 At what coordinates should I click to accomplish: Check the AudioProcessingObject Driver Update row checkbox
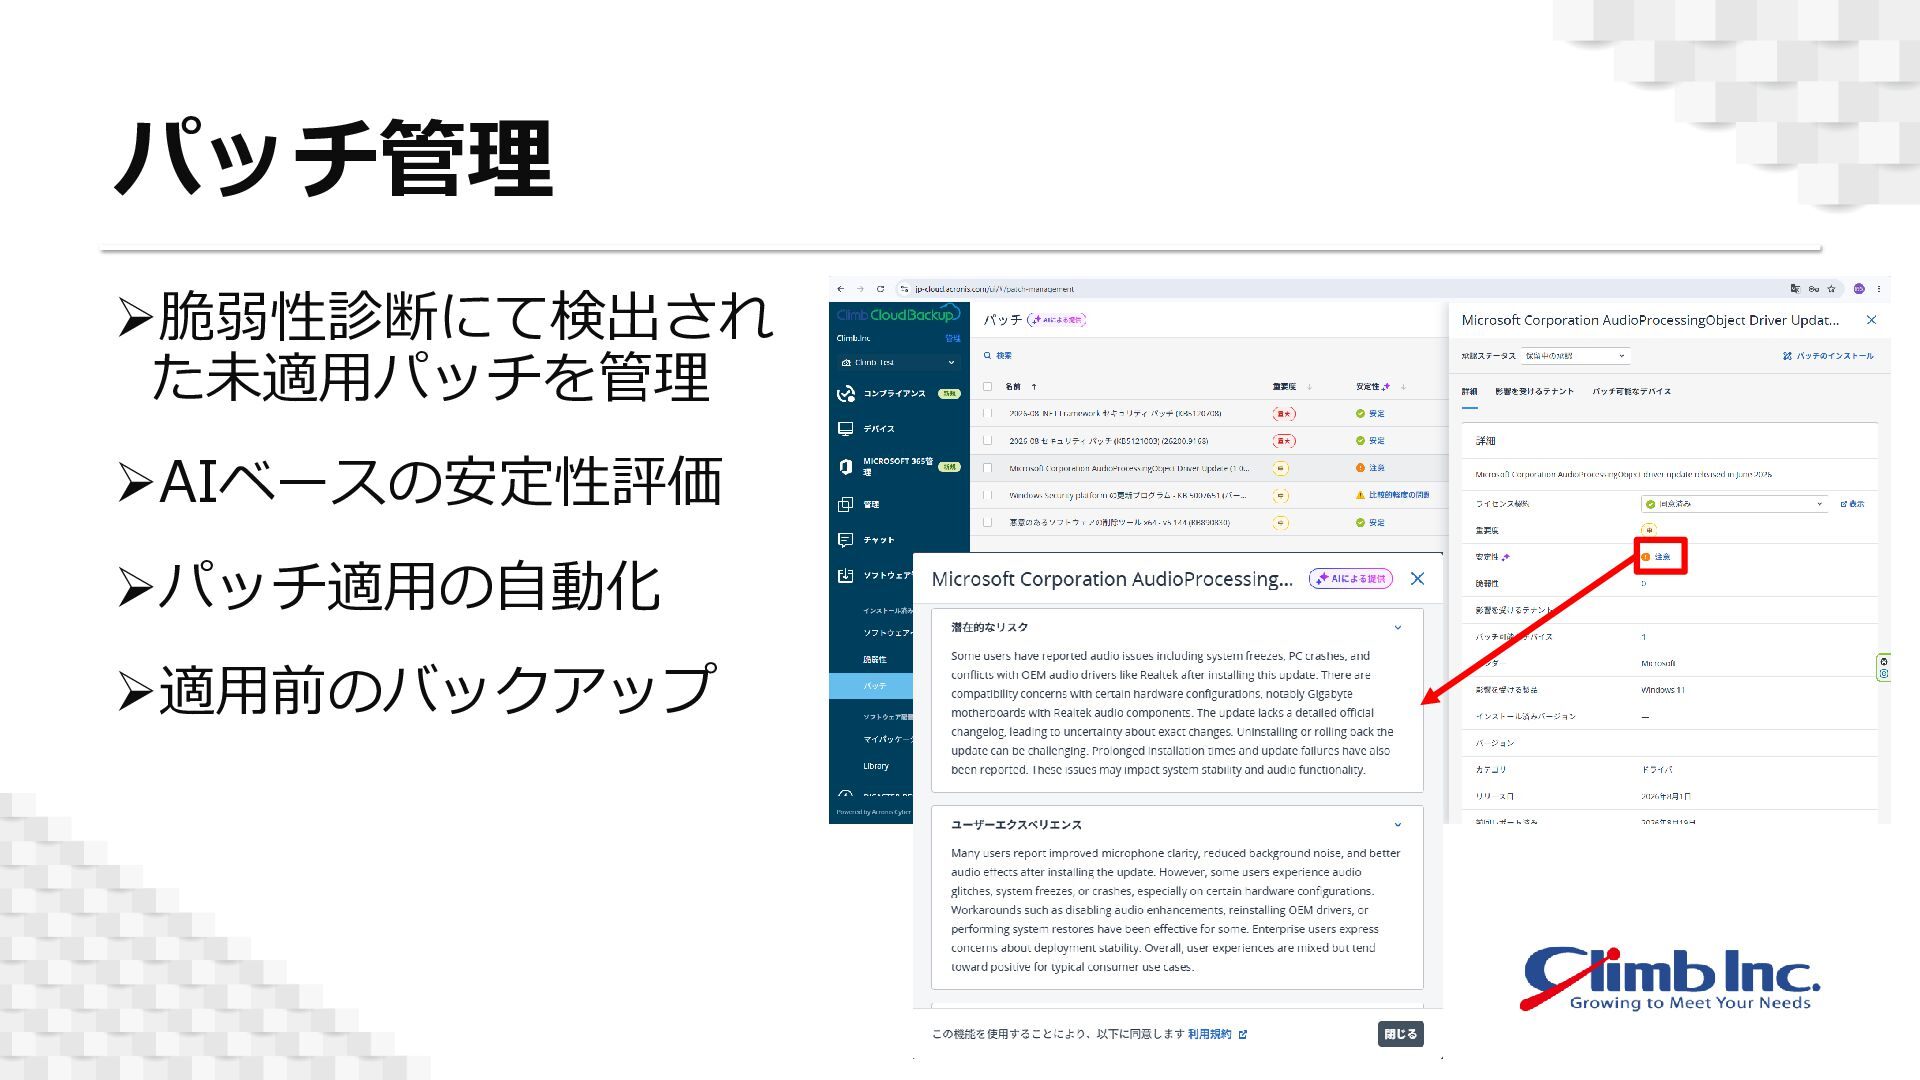click(x=988, y=468)
